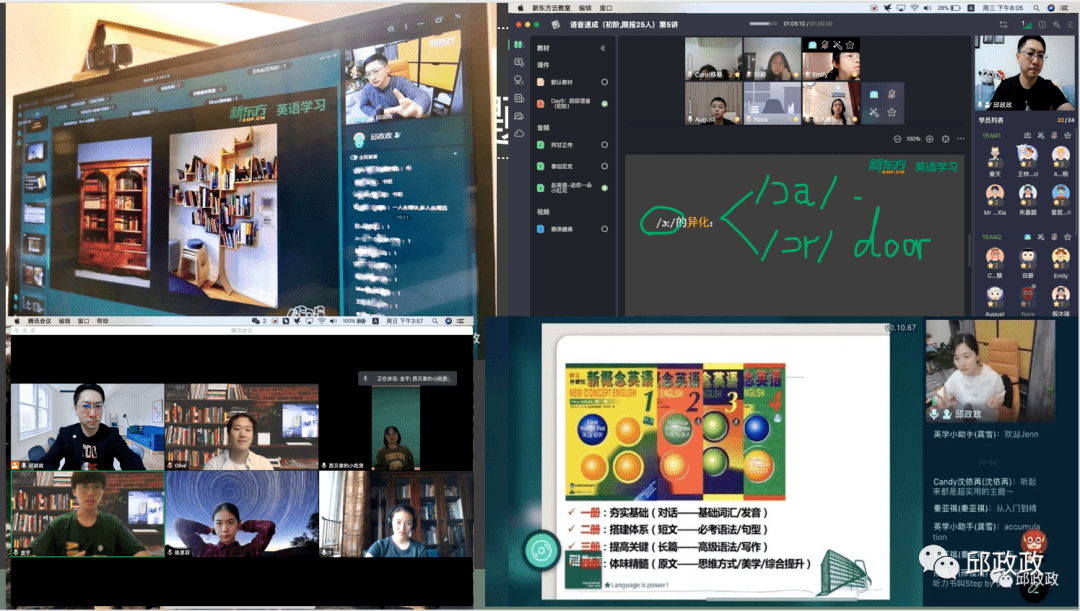The width and height of the screenshot is (1080, 611).
Task: Open the 腾讯会议 application menu
Action: coord(39,321)
